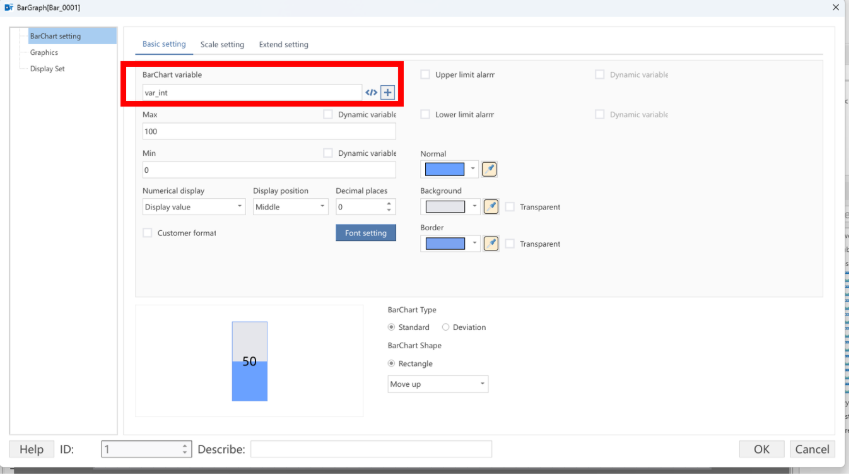Check Dynamic variable next to Upper limit alarm
849x474 pixels.
coord(599,75)
